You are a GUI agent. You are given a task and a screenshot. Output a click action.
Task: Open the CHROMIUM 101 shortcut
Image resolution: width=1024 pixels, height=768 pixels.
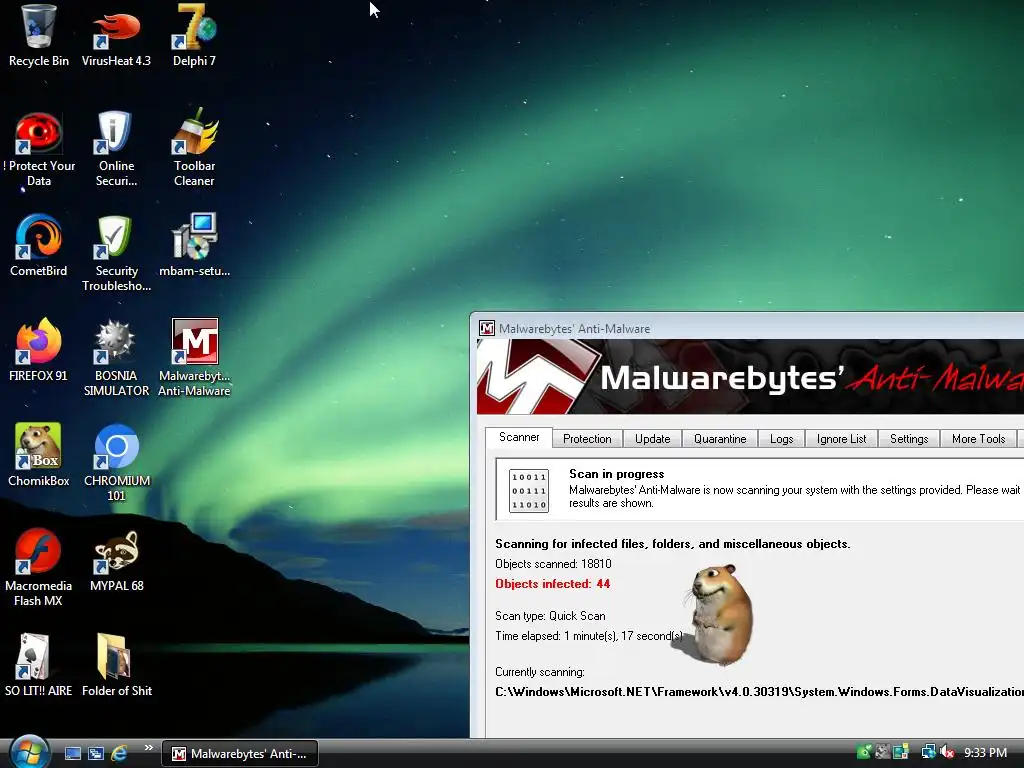[116, 462]
